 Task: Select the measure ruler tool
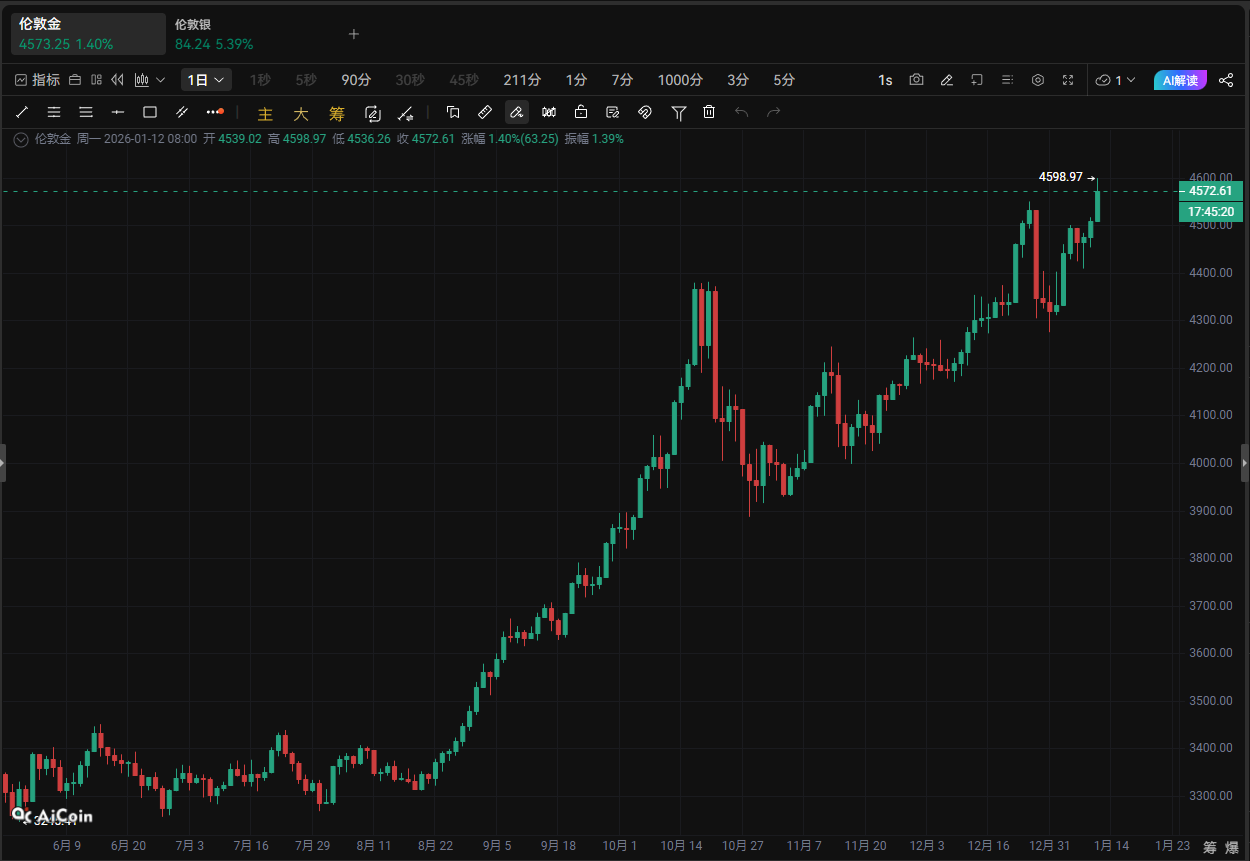coord(485,112)
